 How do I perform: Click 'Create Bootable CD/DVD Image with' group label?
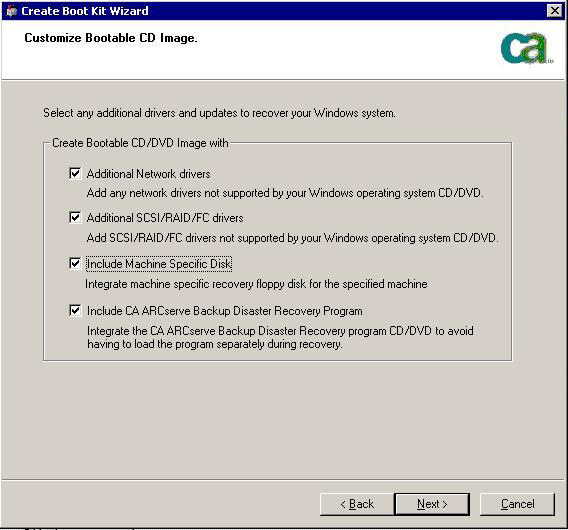(x=140, y=143)
